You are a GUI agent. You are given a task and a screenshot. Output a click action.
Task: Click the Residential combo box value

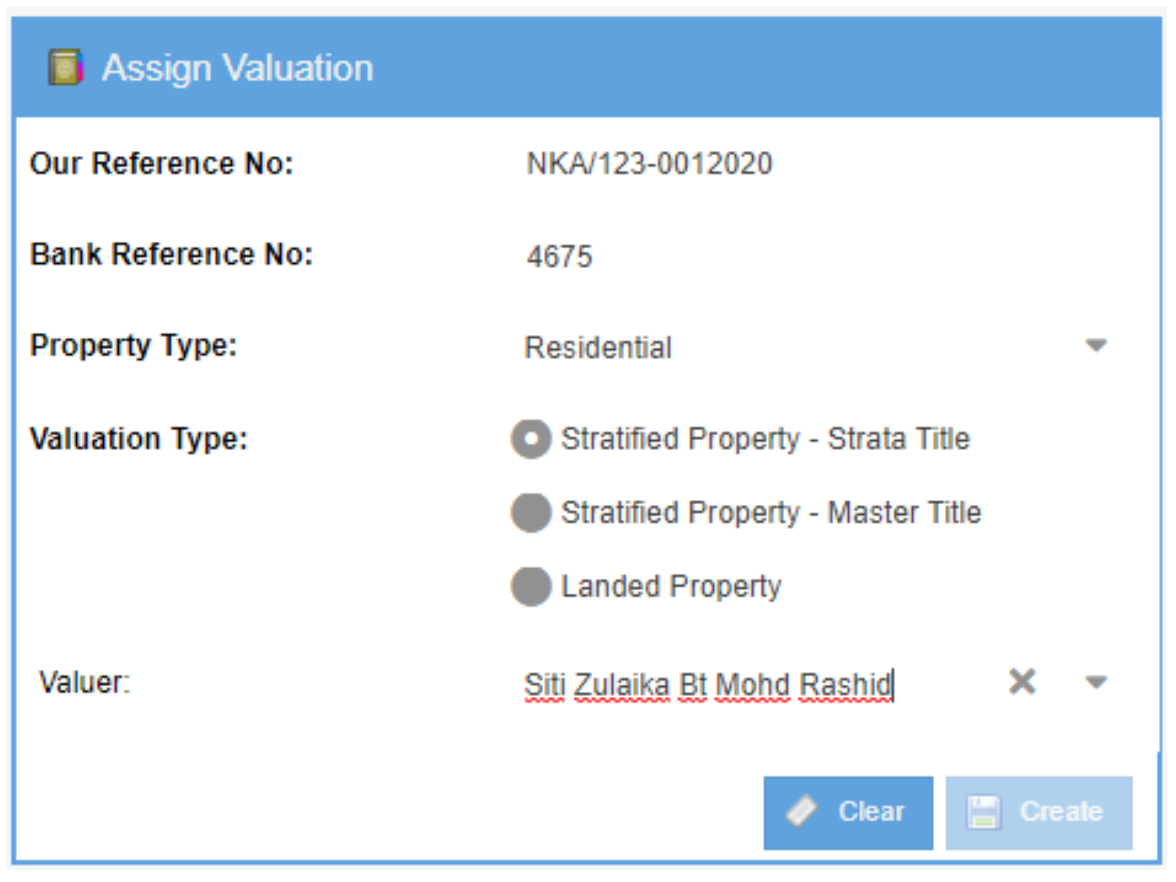click(x=598, y=348)
